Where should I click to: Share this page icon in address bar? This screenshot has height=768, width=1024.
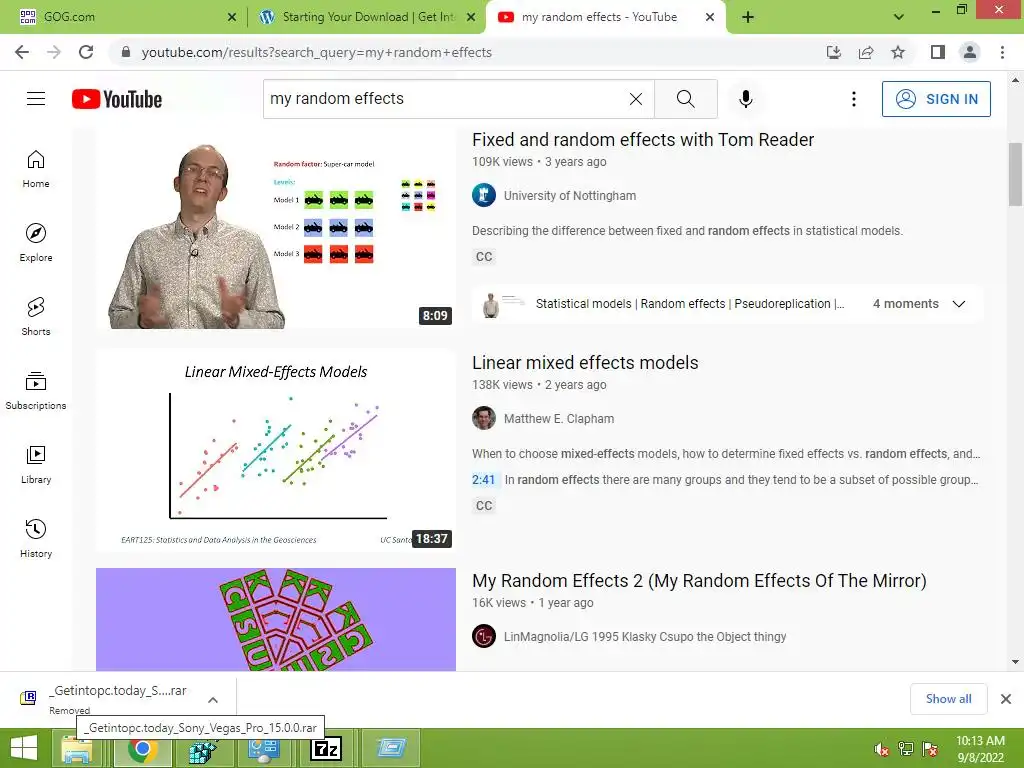pyautogui.click(x=866, y=52)
